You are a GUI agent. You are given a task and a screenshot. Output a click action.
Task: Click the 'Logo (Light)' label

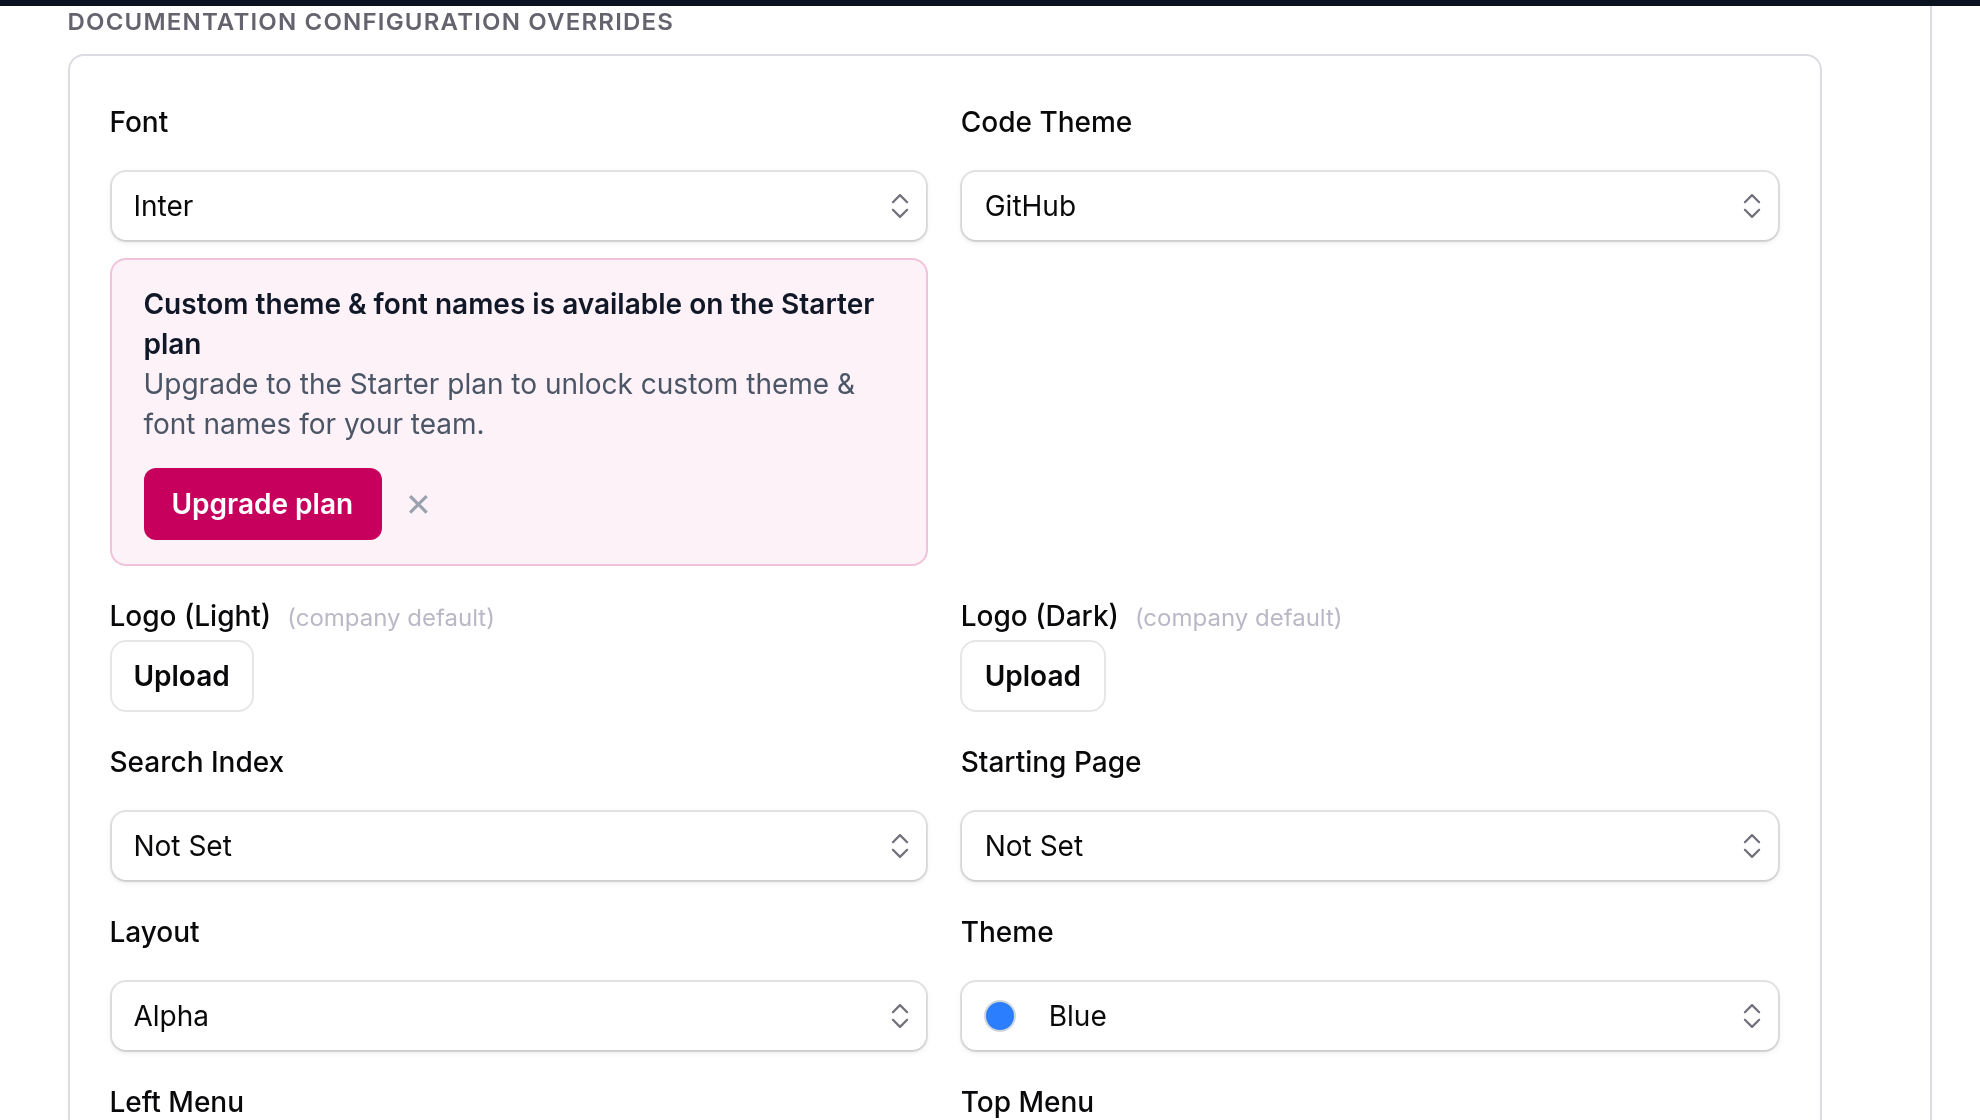(x=190, y=616)
